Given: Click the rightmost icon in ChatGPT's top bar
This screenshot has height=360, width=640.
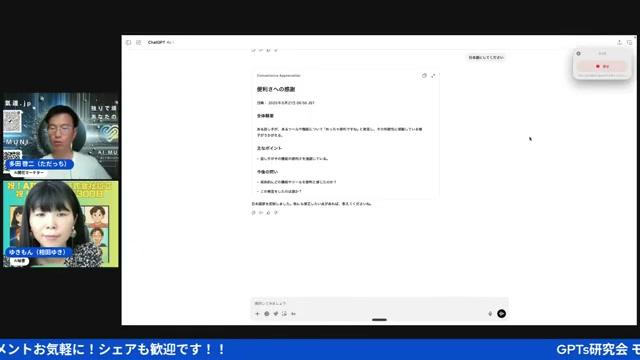Looking at the screenshot, I should [629, 42].
